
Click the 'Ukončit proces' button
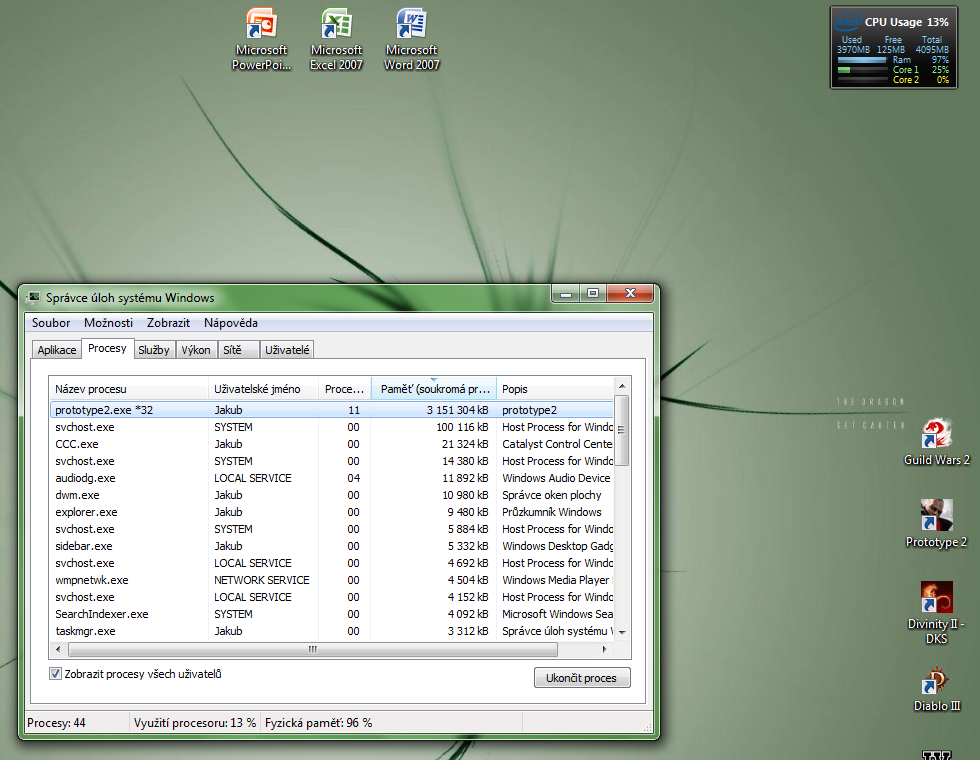pyautogui.click(x=582, y=678)
